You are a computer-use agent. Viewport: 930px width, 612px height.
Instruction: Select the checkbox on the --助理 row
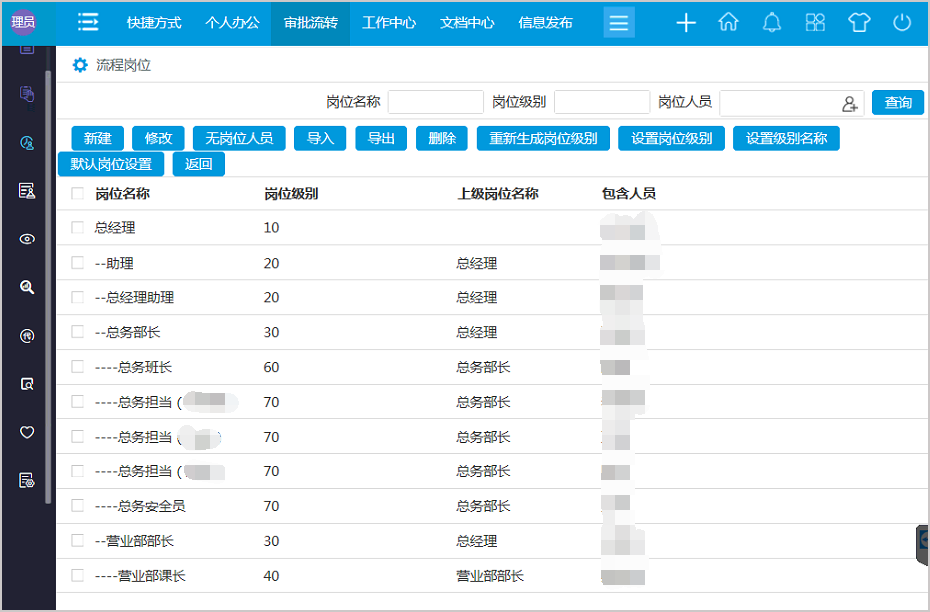point(77,262)
